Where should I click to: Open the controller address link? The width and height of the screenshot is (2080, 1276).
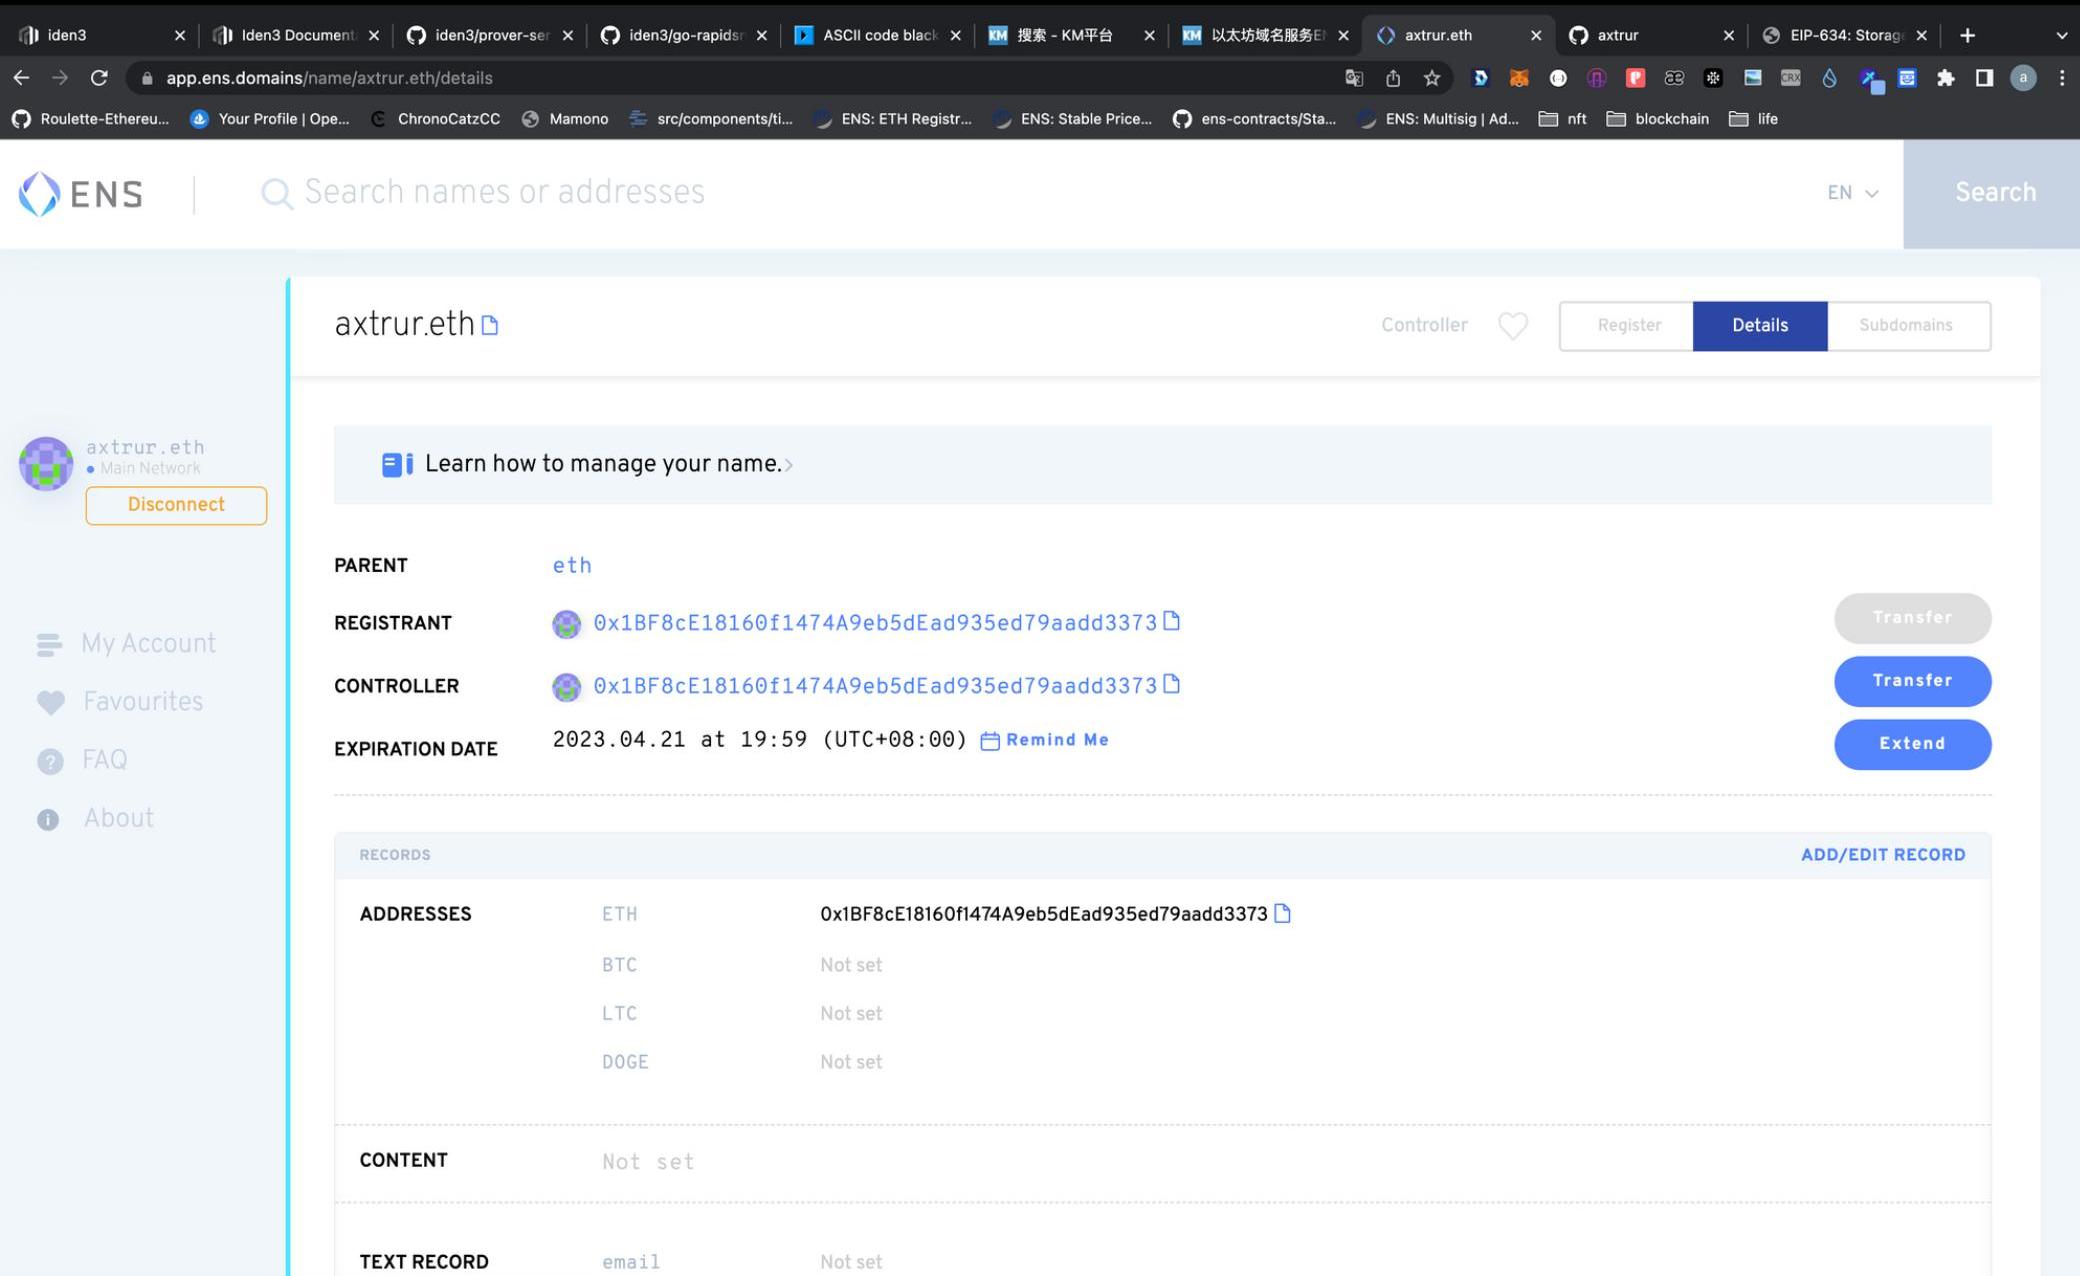point(875,686)
